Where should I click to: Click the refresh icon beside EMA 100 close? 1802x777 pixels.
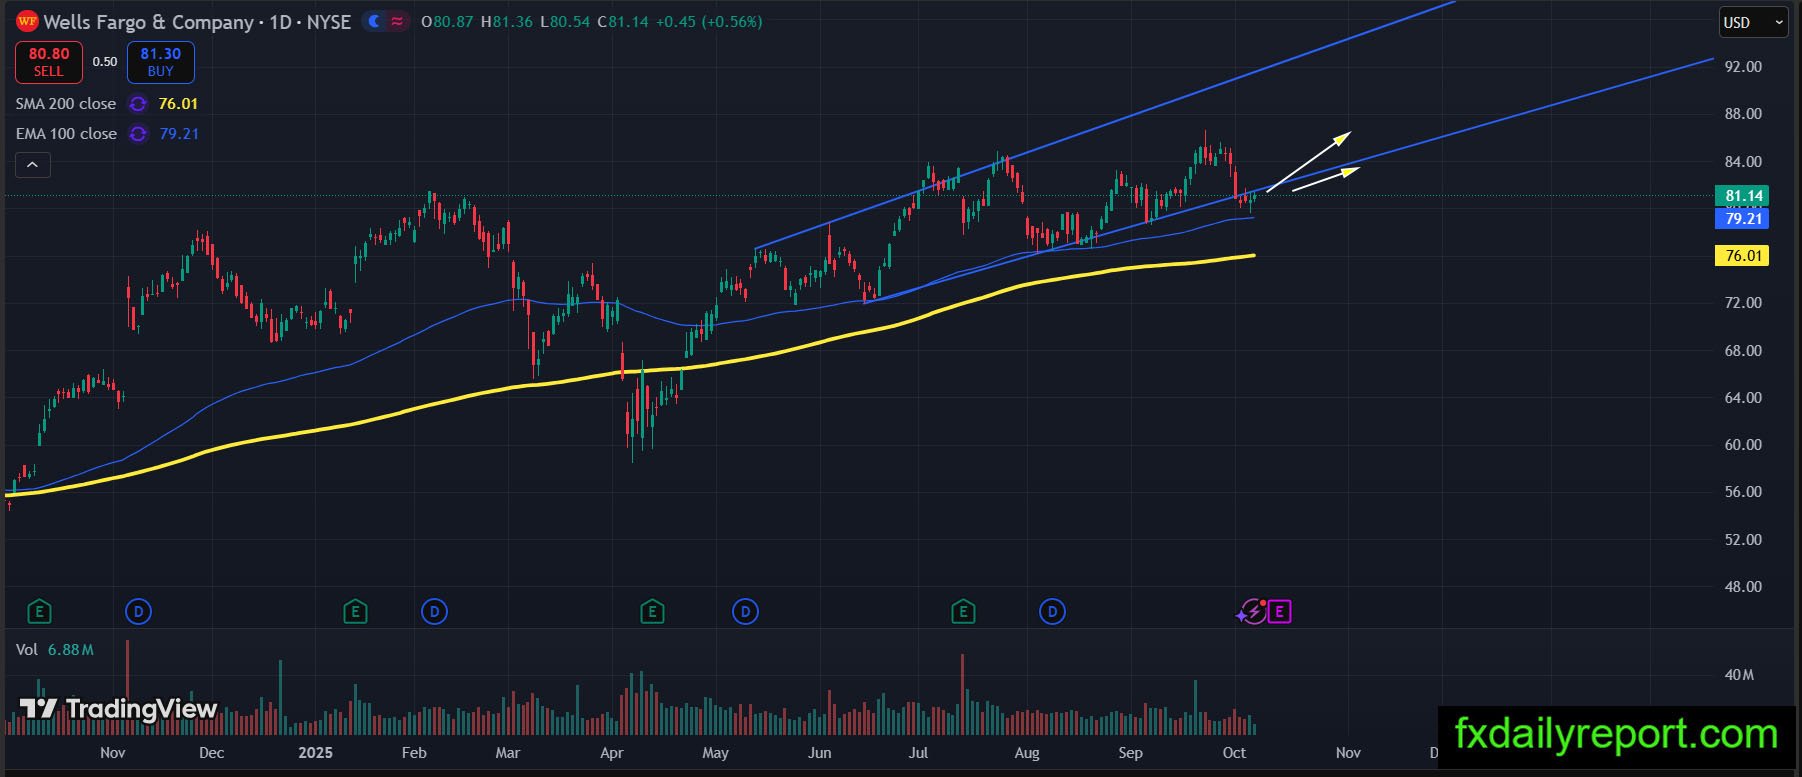(x=138, y=134)
